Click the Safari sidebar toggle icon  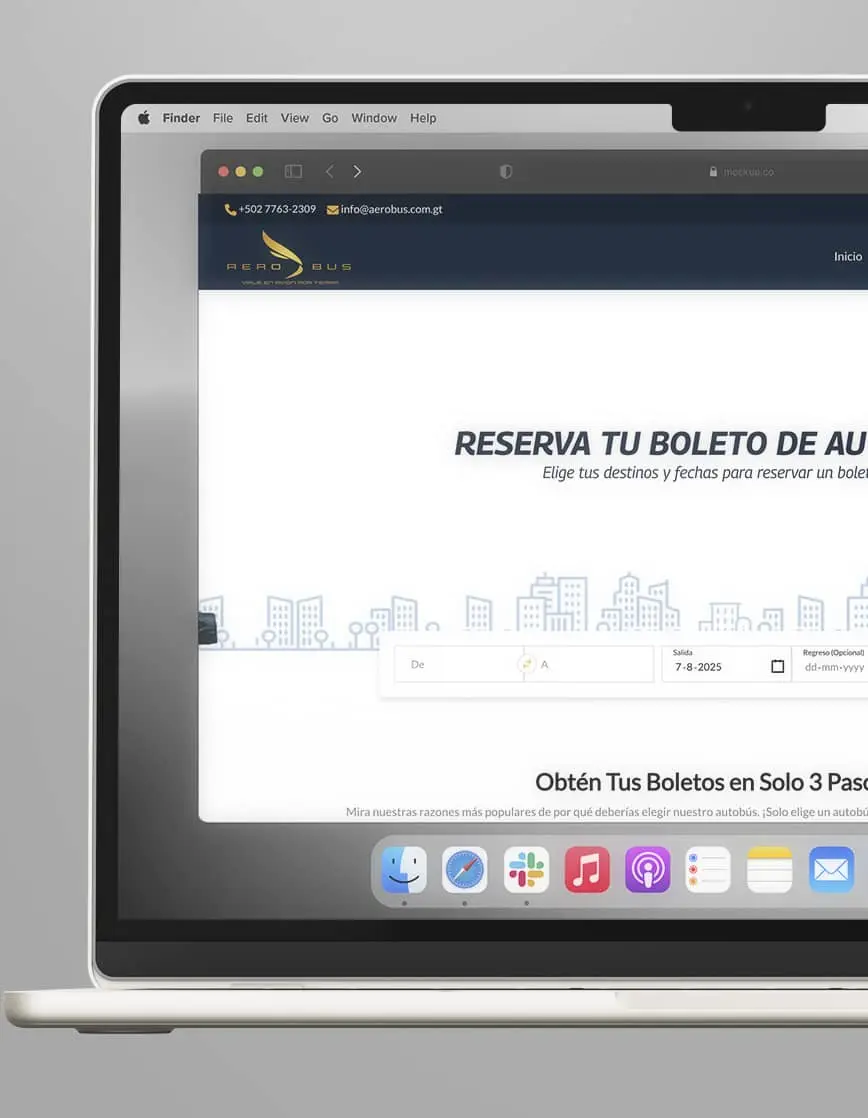(x=292, y=171)
